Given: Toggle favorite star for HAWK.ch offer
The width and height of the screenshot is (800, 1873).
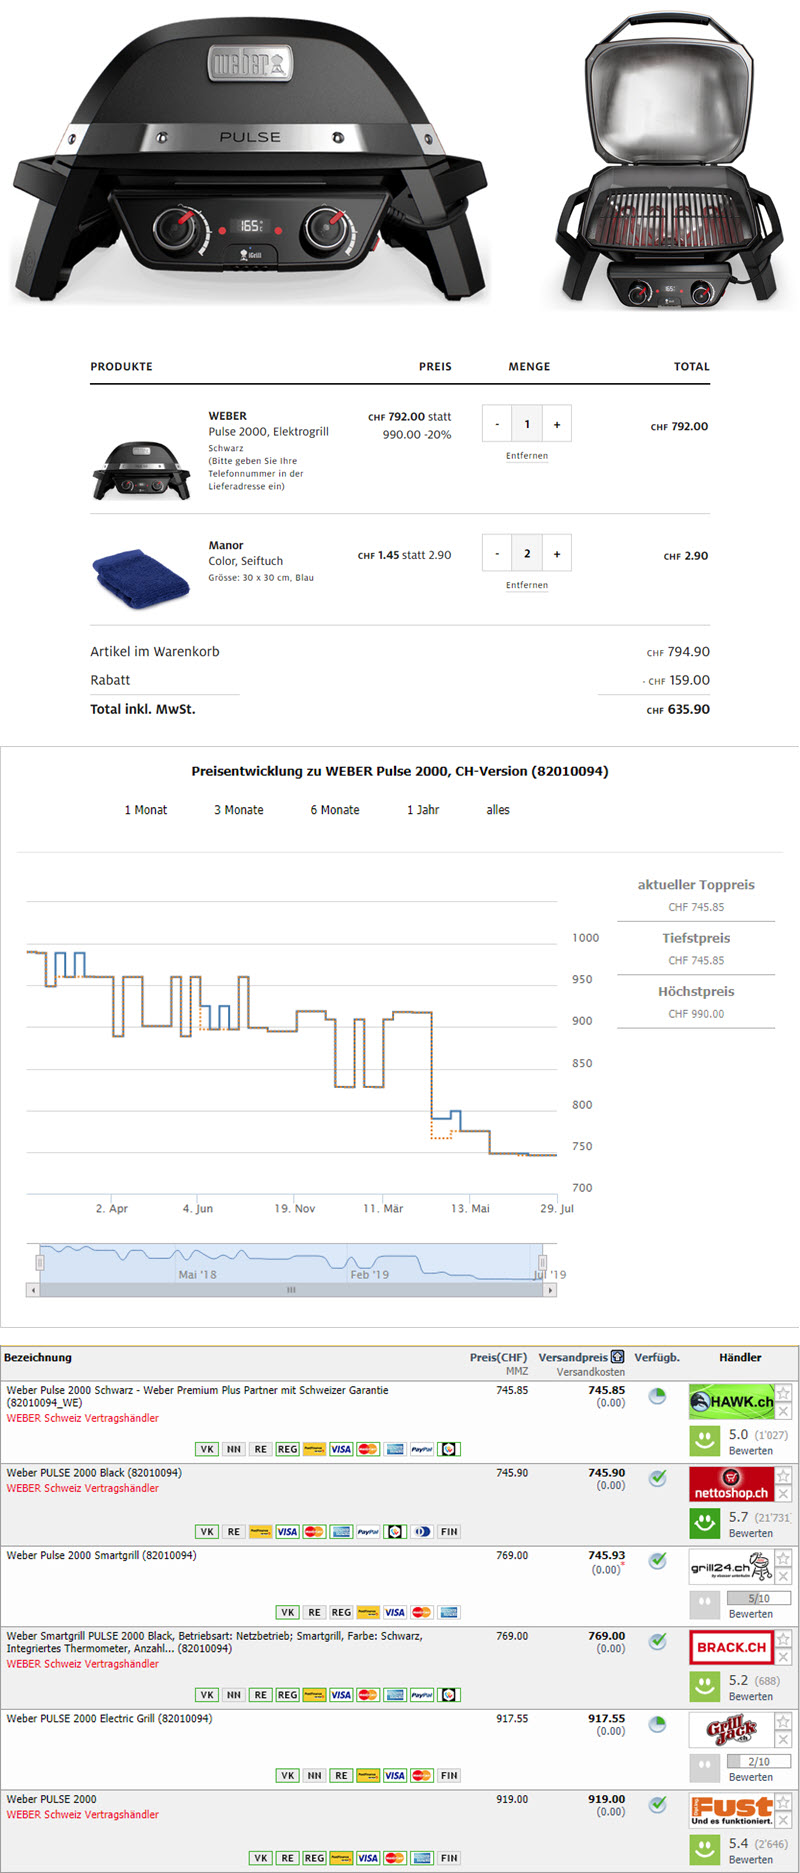Looking at the screenshot, I should [783, 1393].
